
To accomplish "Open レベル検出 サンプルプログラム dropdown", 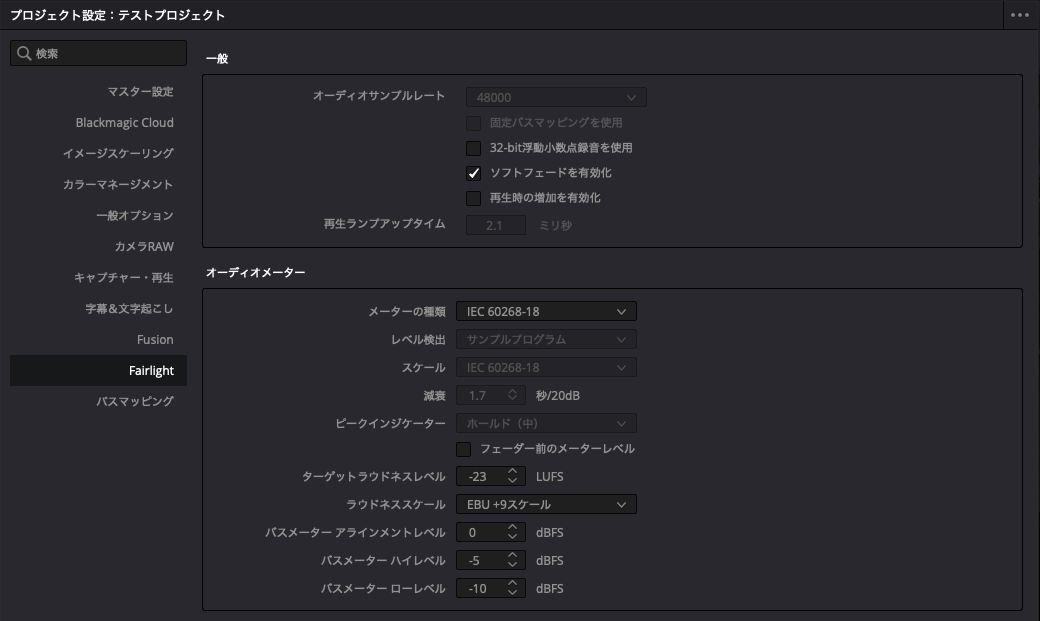I will pyautogui.click(x=546, y=339).
